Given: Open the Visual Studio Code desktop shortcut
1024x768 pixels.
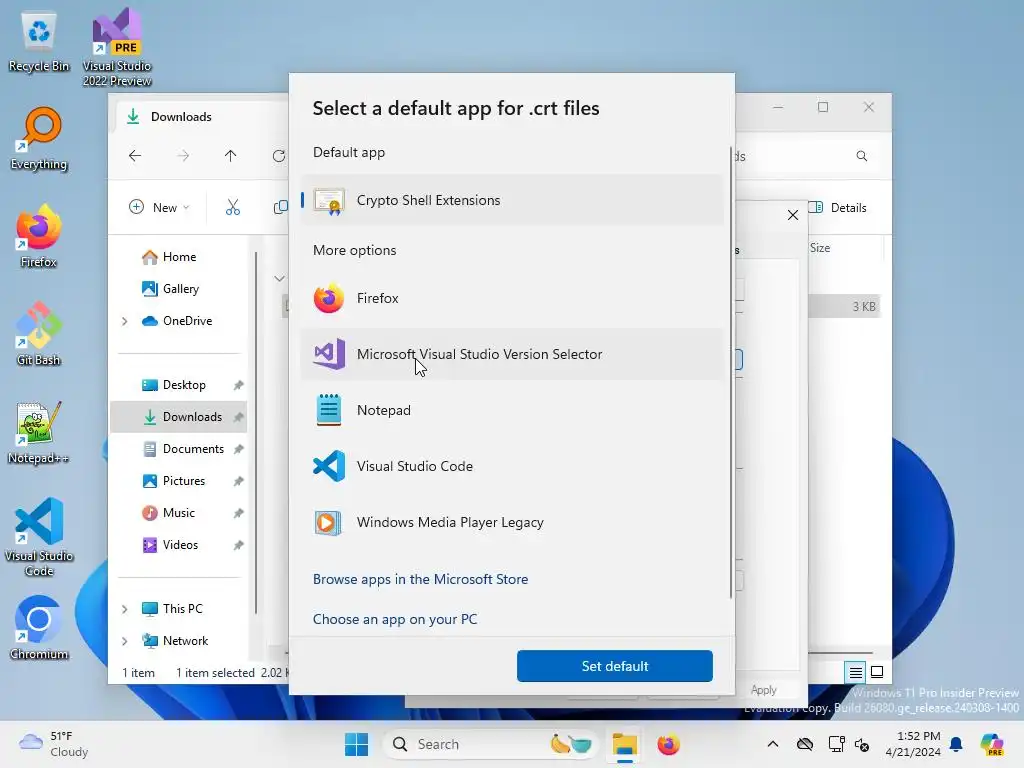Looking at the screenshot, I should (x=39, y=537).
